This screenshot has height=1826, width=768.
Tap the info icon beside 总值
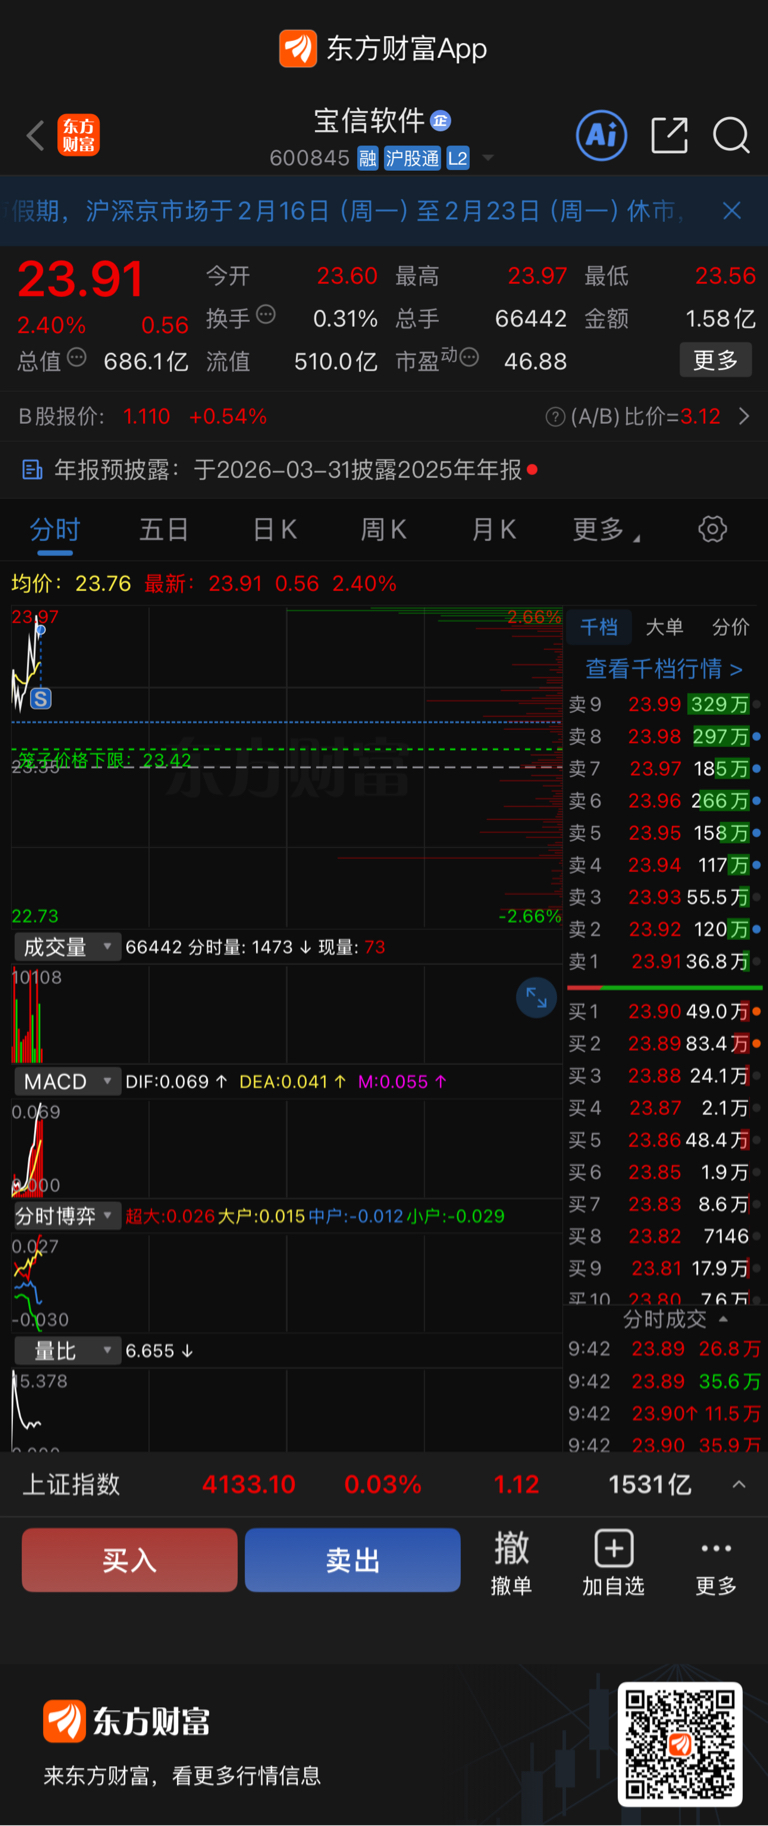[x=77, y=357]
